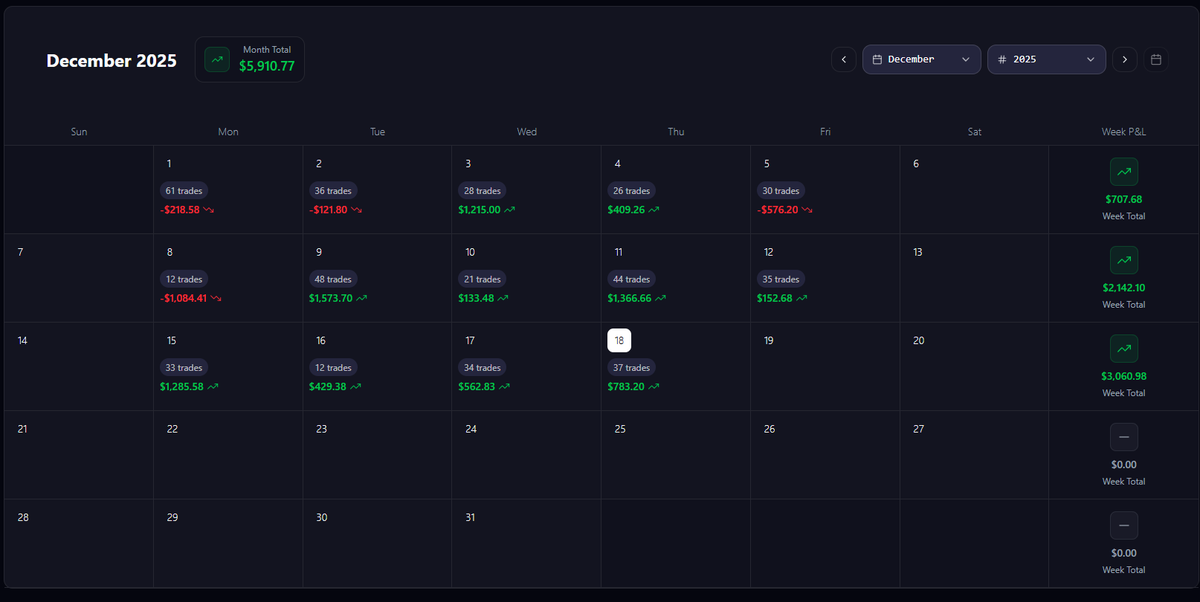The width and height of the screenshot is (1200, 602).
Task: Click the up-trend arrow beside $152.68
Action: point(801,298)
